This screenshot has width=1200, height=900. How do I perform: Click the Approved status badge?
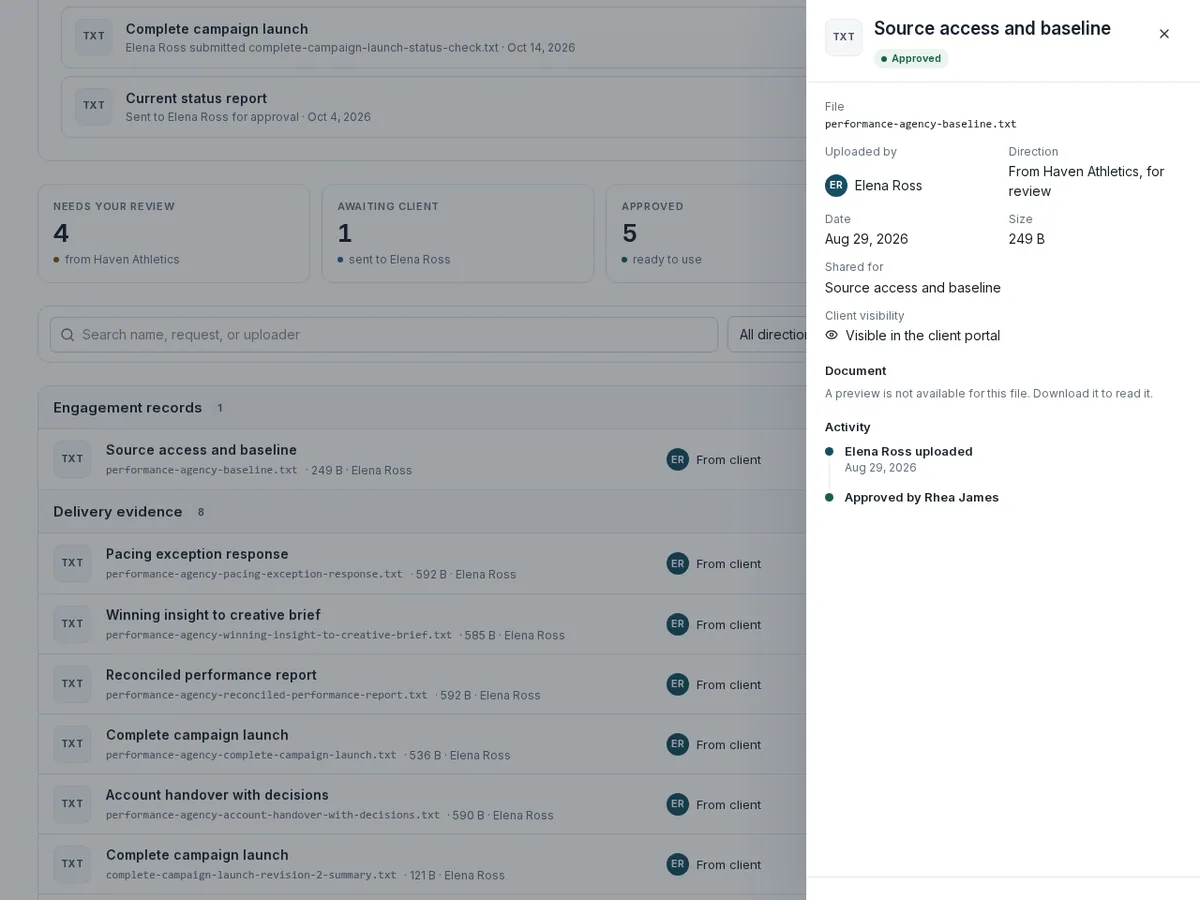point(911,58)
